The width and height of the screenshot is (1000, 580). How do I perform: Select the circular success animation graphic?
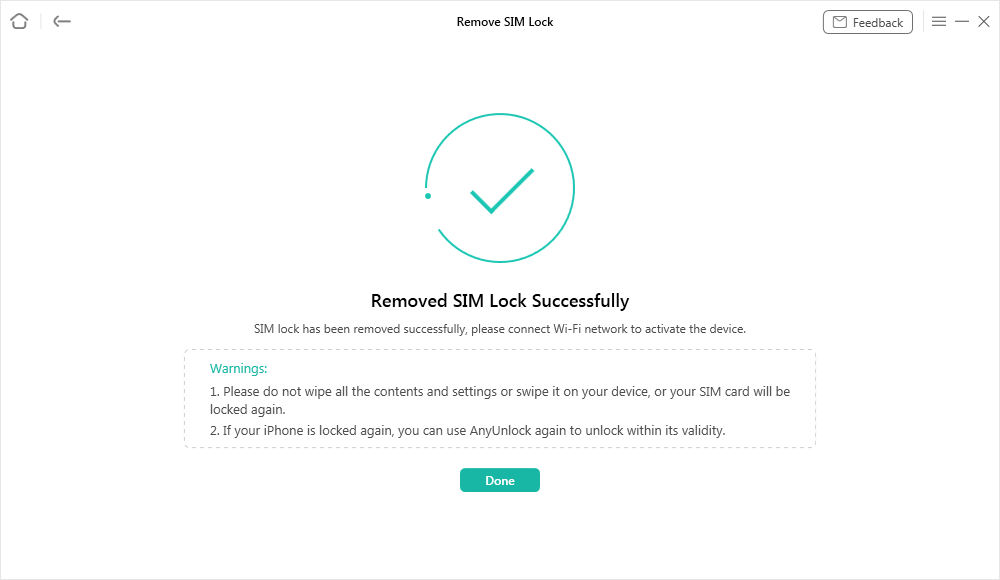[x=500, y=188]
